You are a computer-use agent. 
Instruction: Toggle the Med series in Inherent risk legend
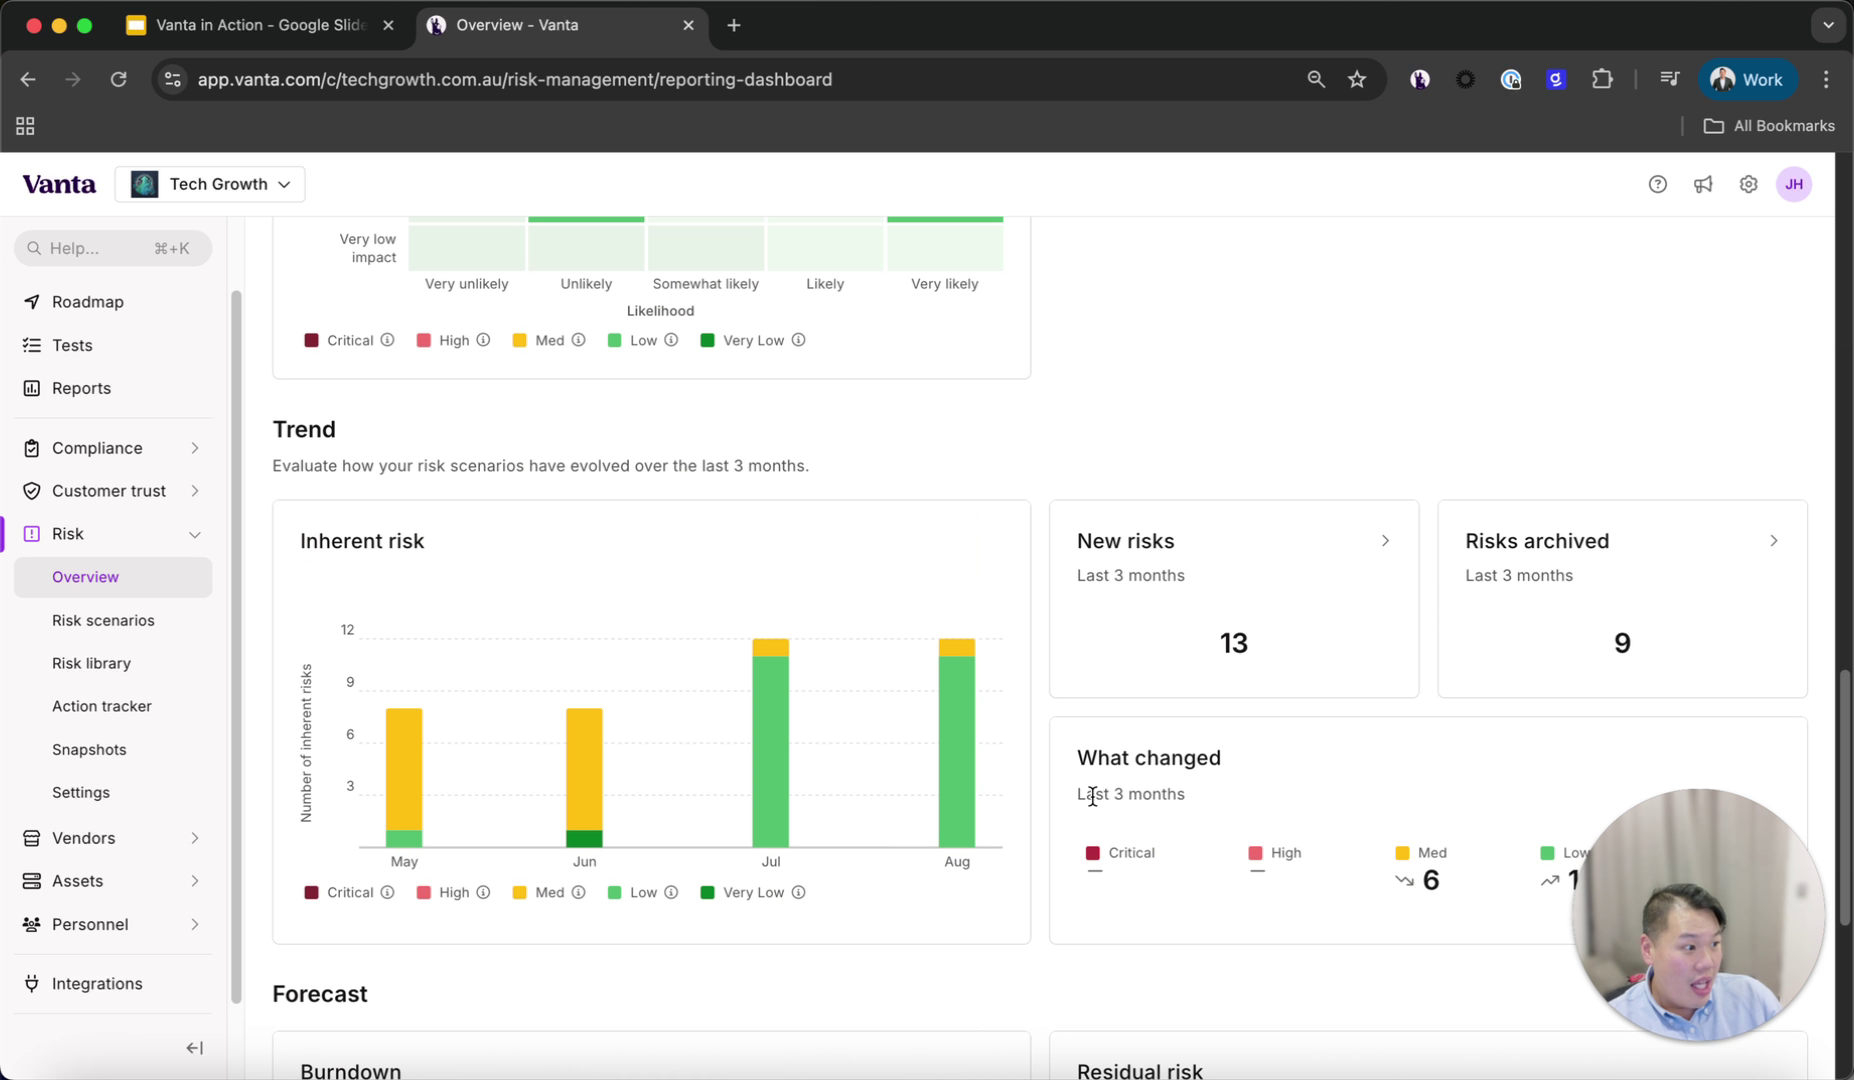[x=538, y=892]
